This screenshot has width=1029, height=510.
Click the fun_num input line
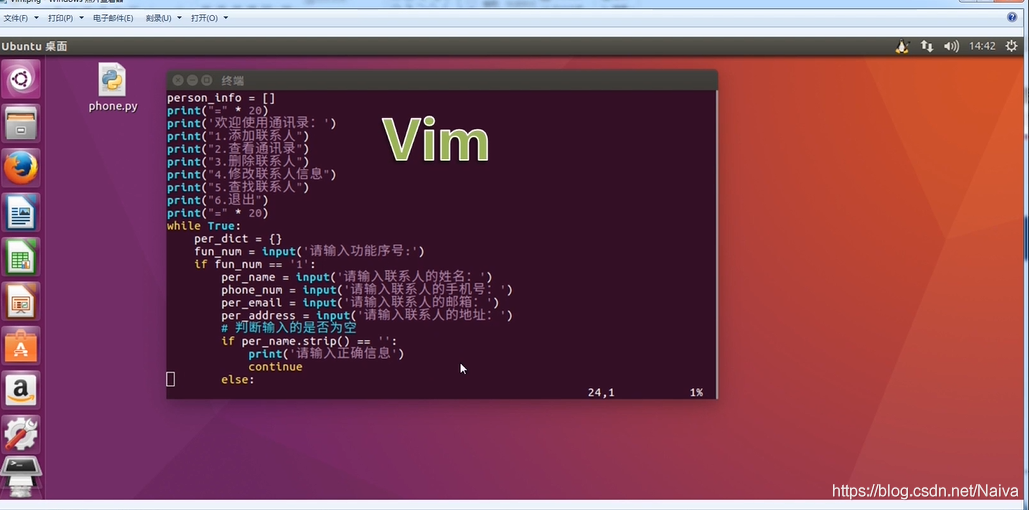(x=310, y=251)
